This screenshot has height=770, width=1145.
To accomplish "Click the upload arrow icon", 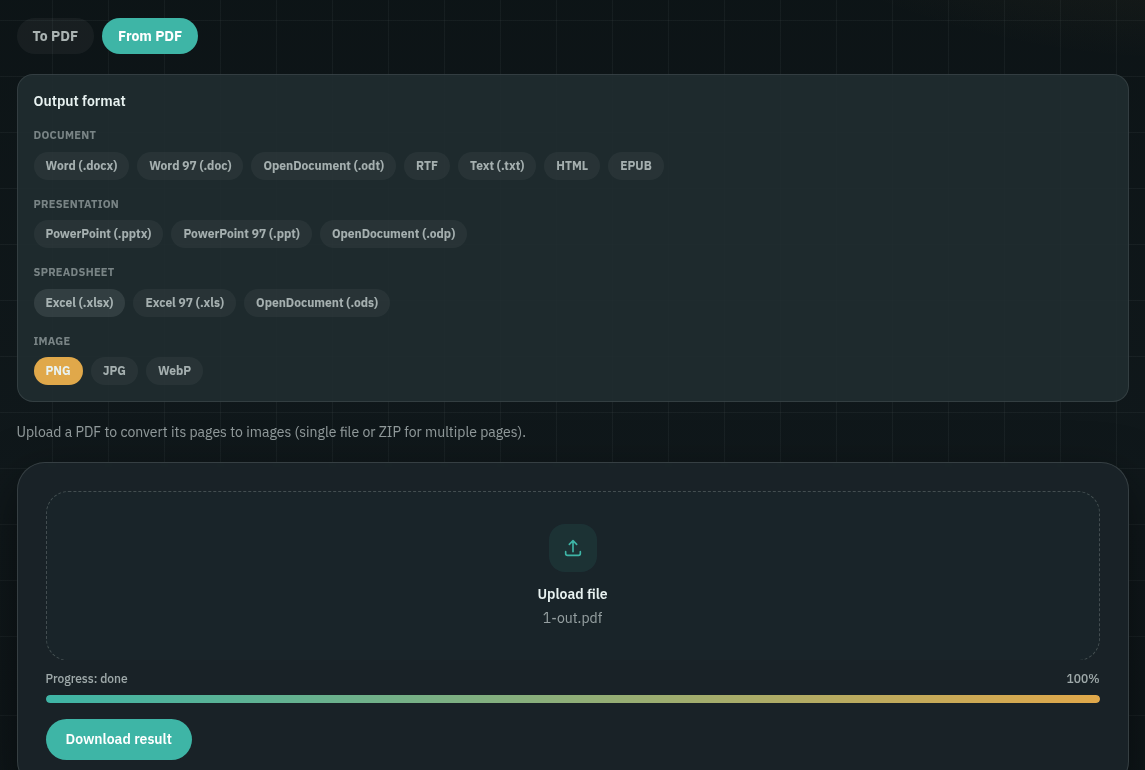I will pos(572,548).
